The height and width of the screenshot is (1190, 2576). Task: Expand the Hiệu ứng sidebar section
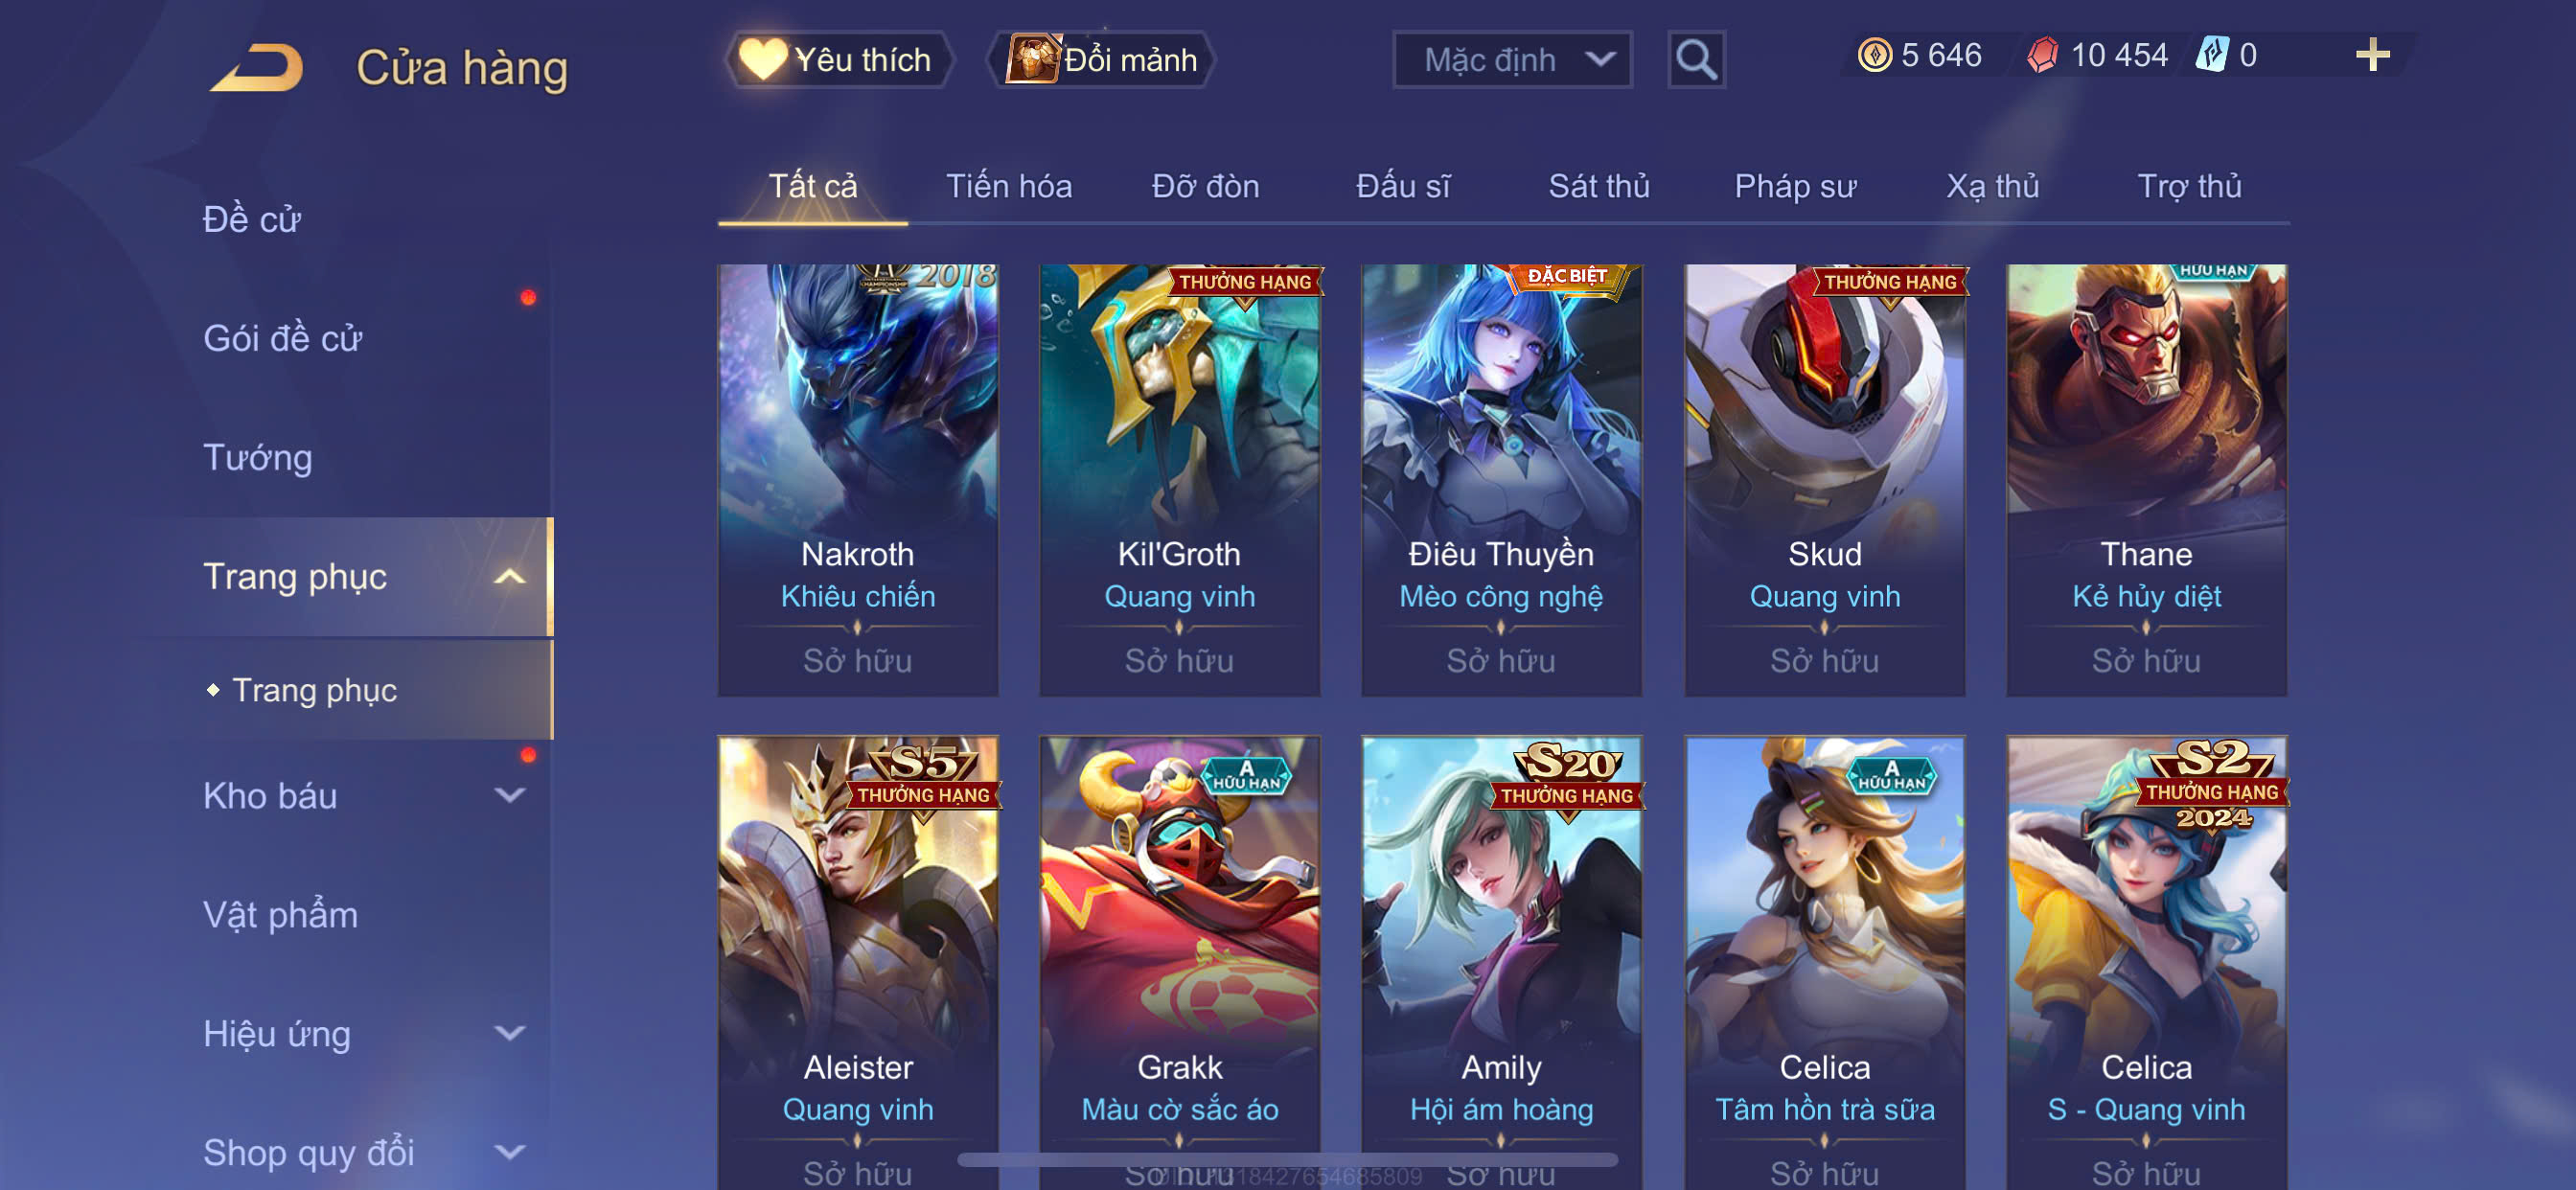[x=509, y=1034]
